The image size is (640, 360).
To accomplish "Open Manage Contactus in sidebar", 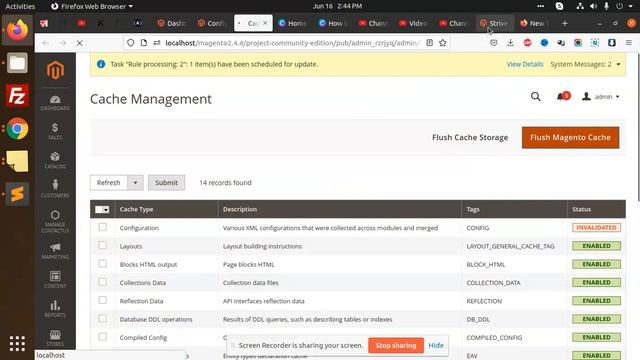I will click(55, 221).
